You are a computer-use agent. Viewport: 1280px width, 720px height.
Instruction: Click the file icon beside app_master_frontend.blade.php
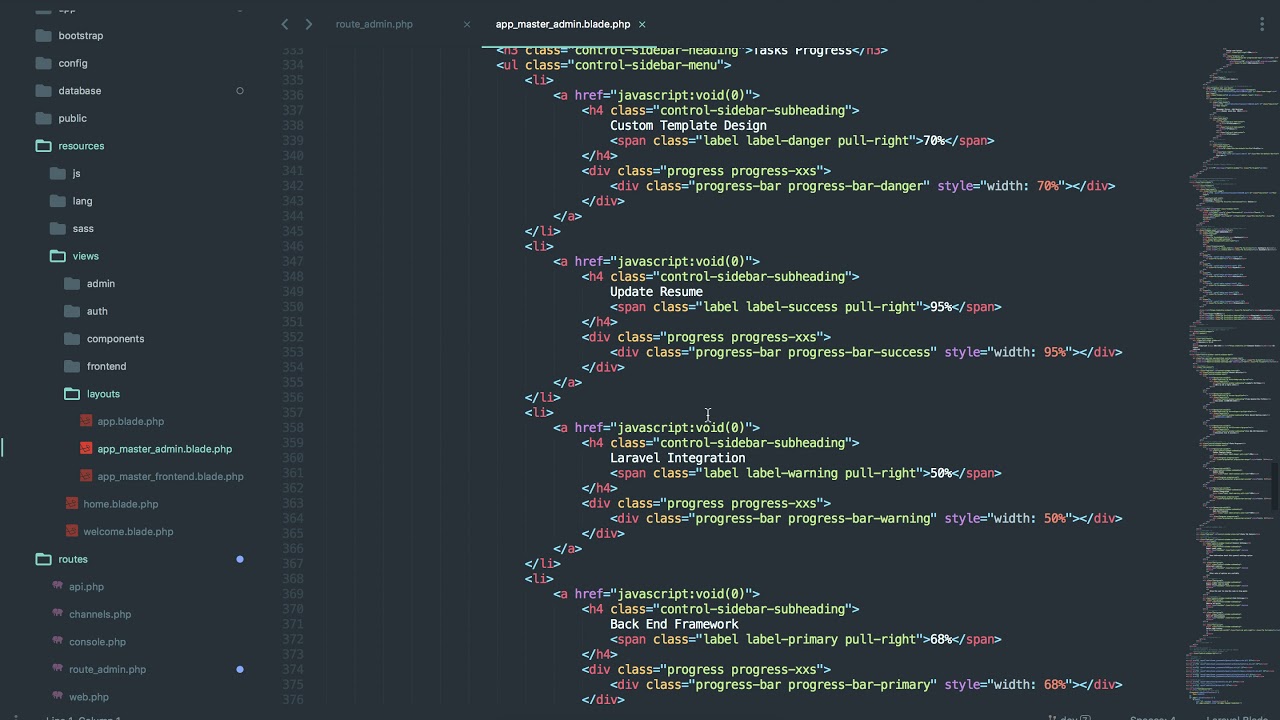tap(86, 476)
